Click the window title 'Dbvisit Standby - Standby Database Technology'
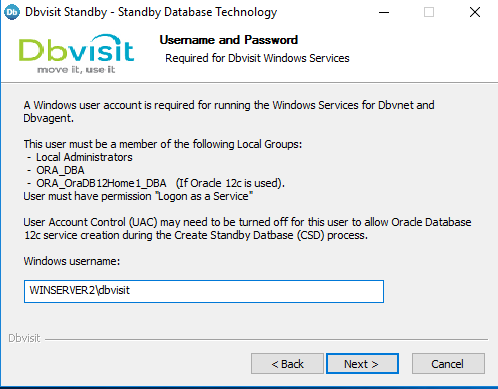498x389 pixels. tap(151, 12)
